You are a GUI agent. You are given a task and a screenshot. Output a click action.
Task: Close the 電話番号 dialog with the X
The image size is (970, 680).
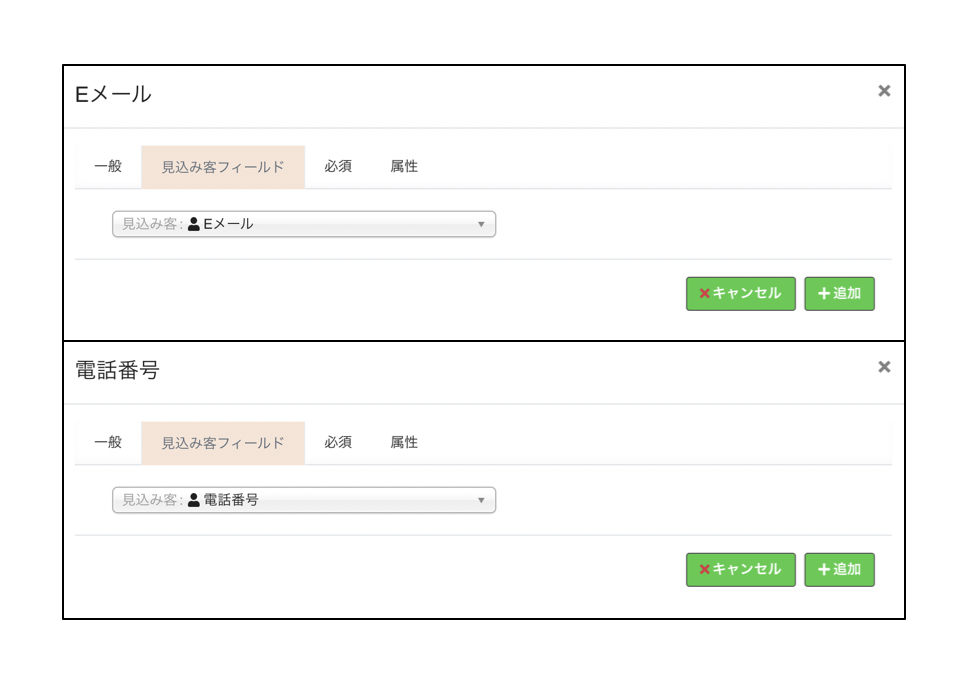pos(884,367)
